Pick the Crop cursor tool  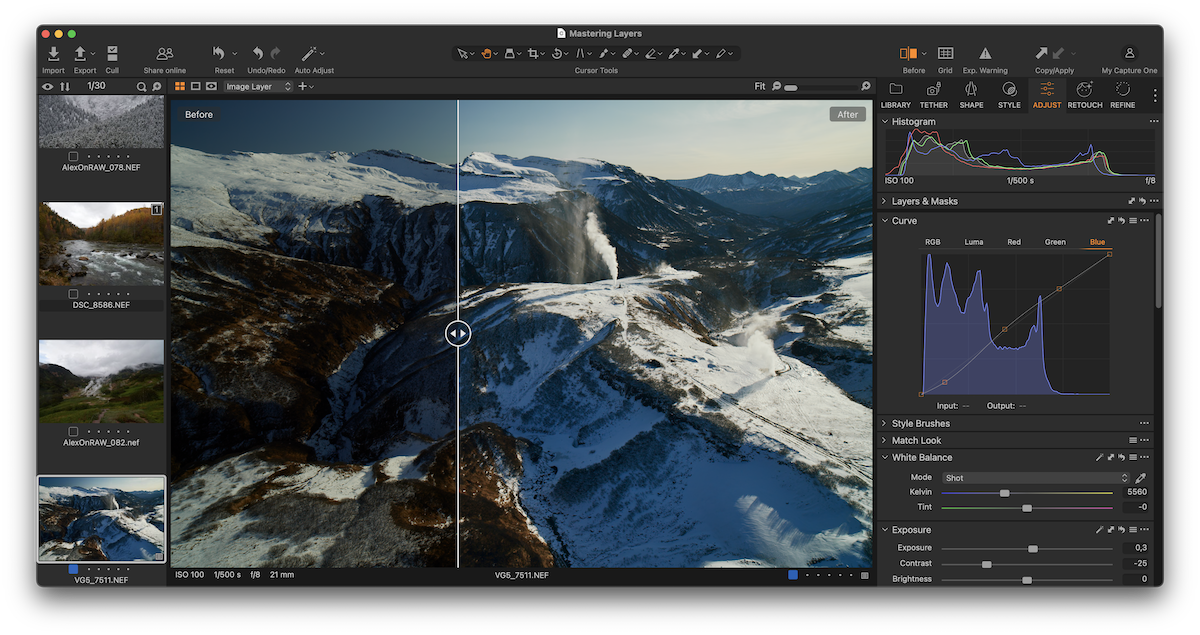534,54
